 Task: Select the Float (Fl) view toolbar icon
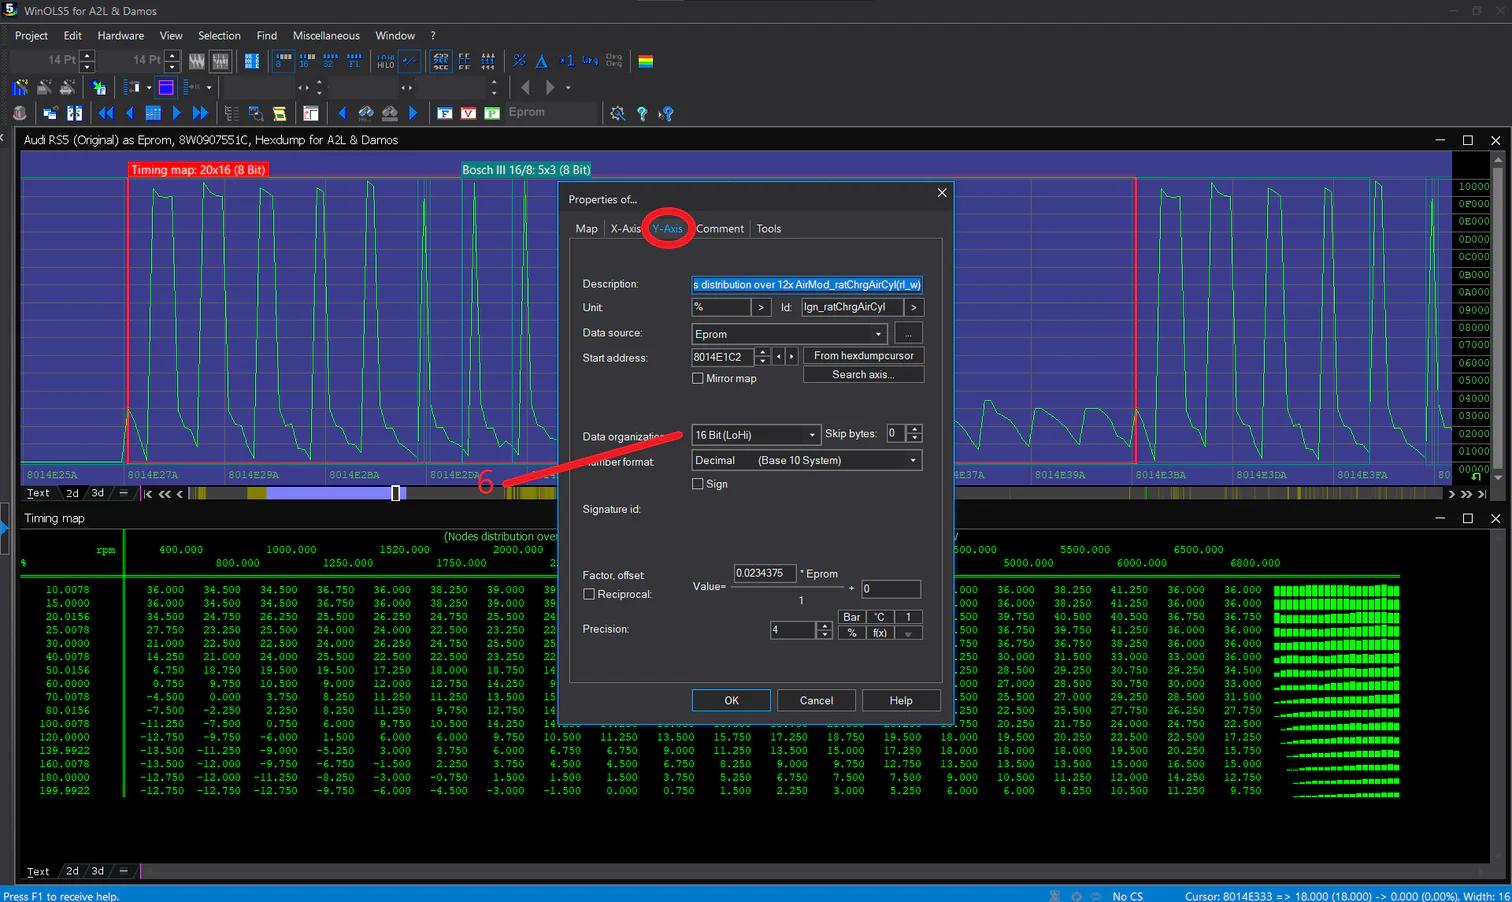354,61
